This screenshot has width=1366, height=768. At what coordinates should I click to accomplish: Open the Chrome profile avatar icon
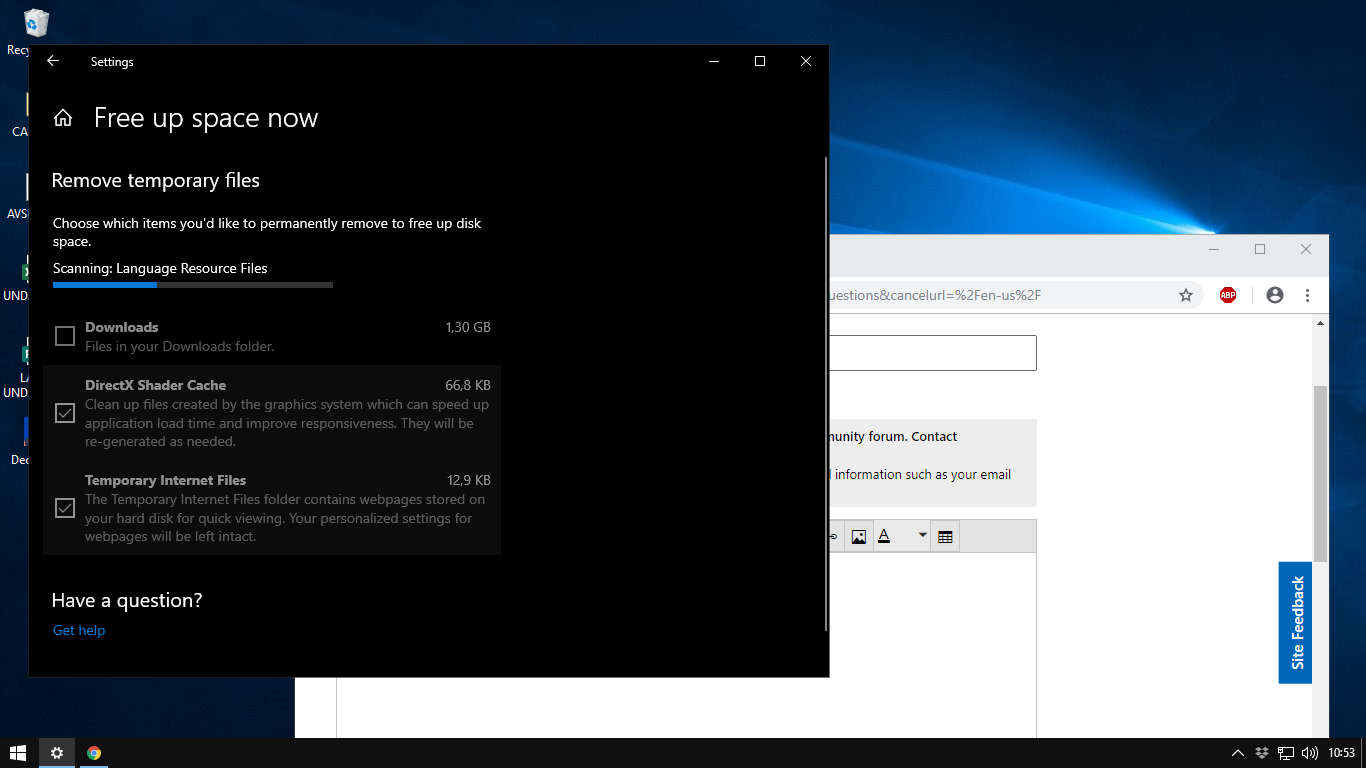pos(1274,295)
